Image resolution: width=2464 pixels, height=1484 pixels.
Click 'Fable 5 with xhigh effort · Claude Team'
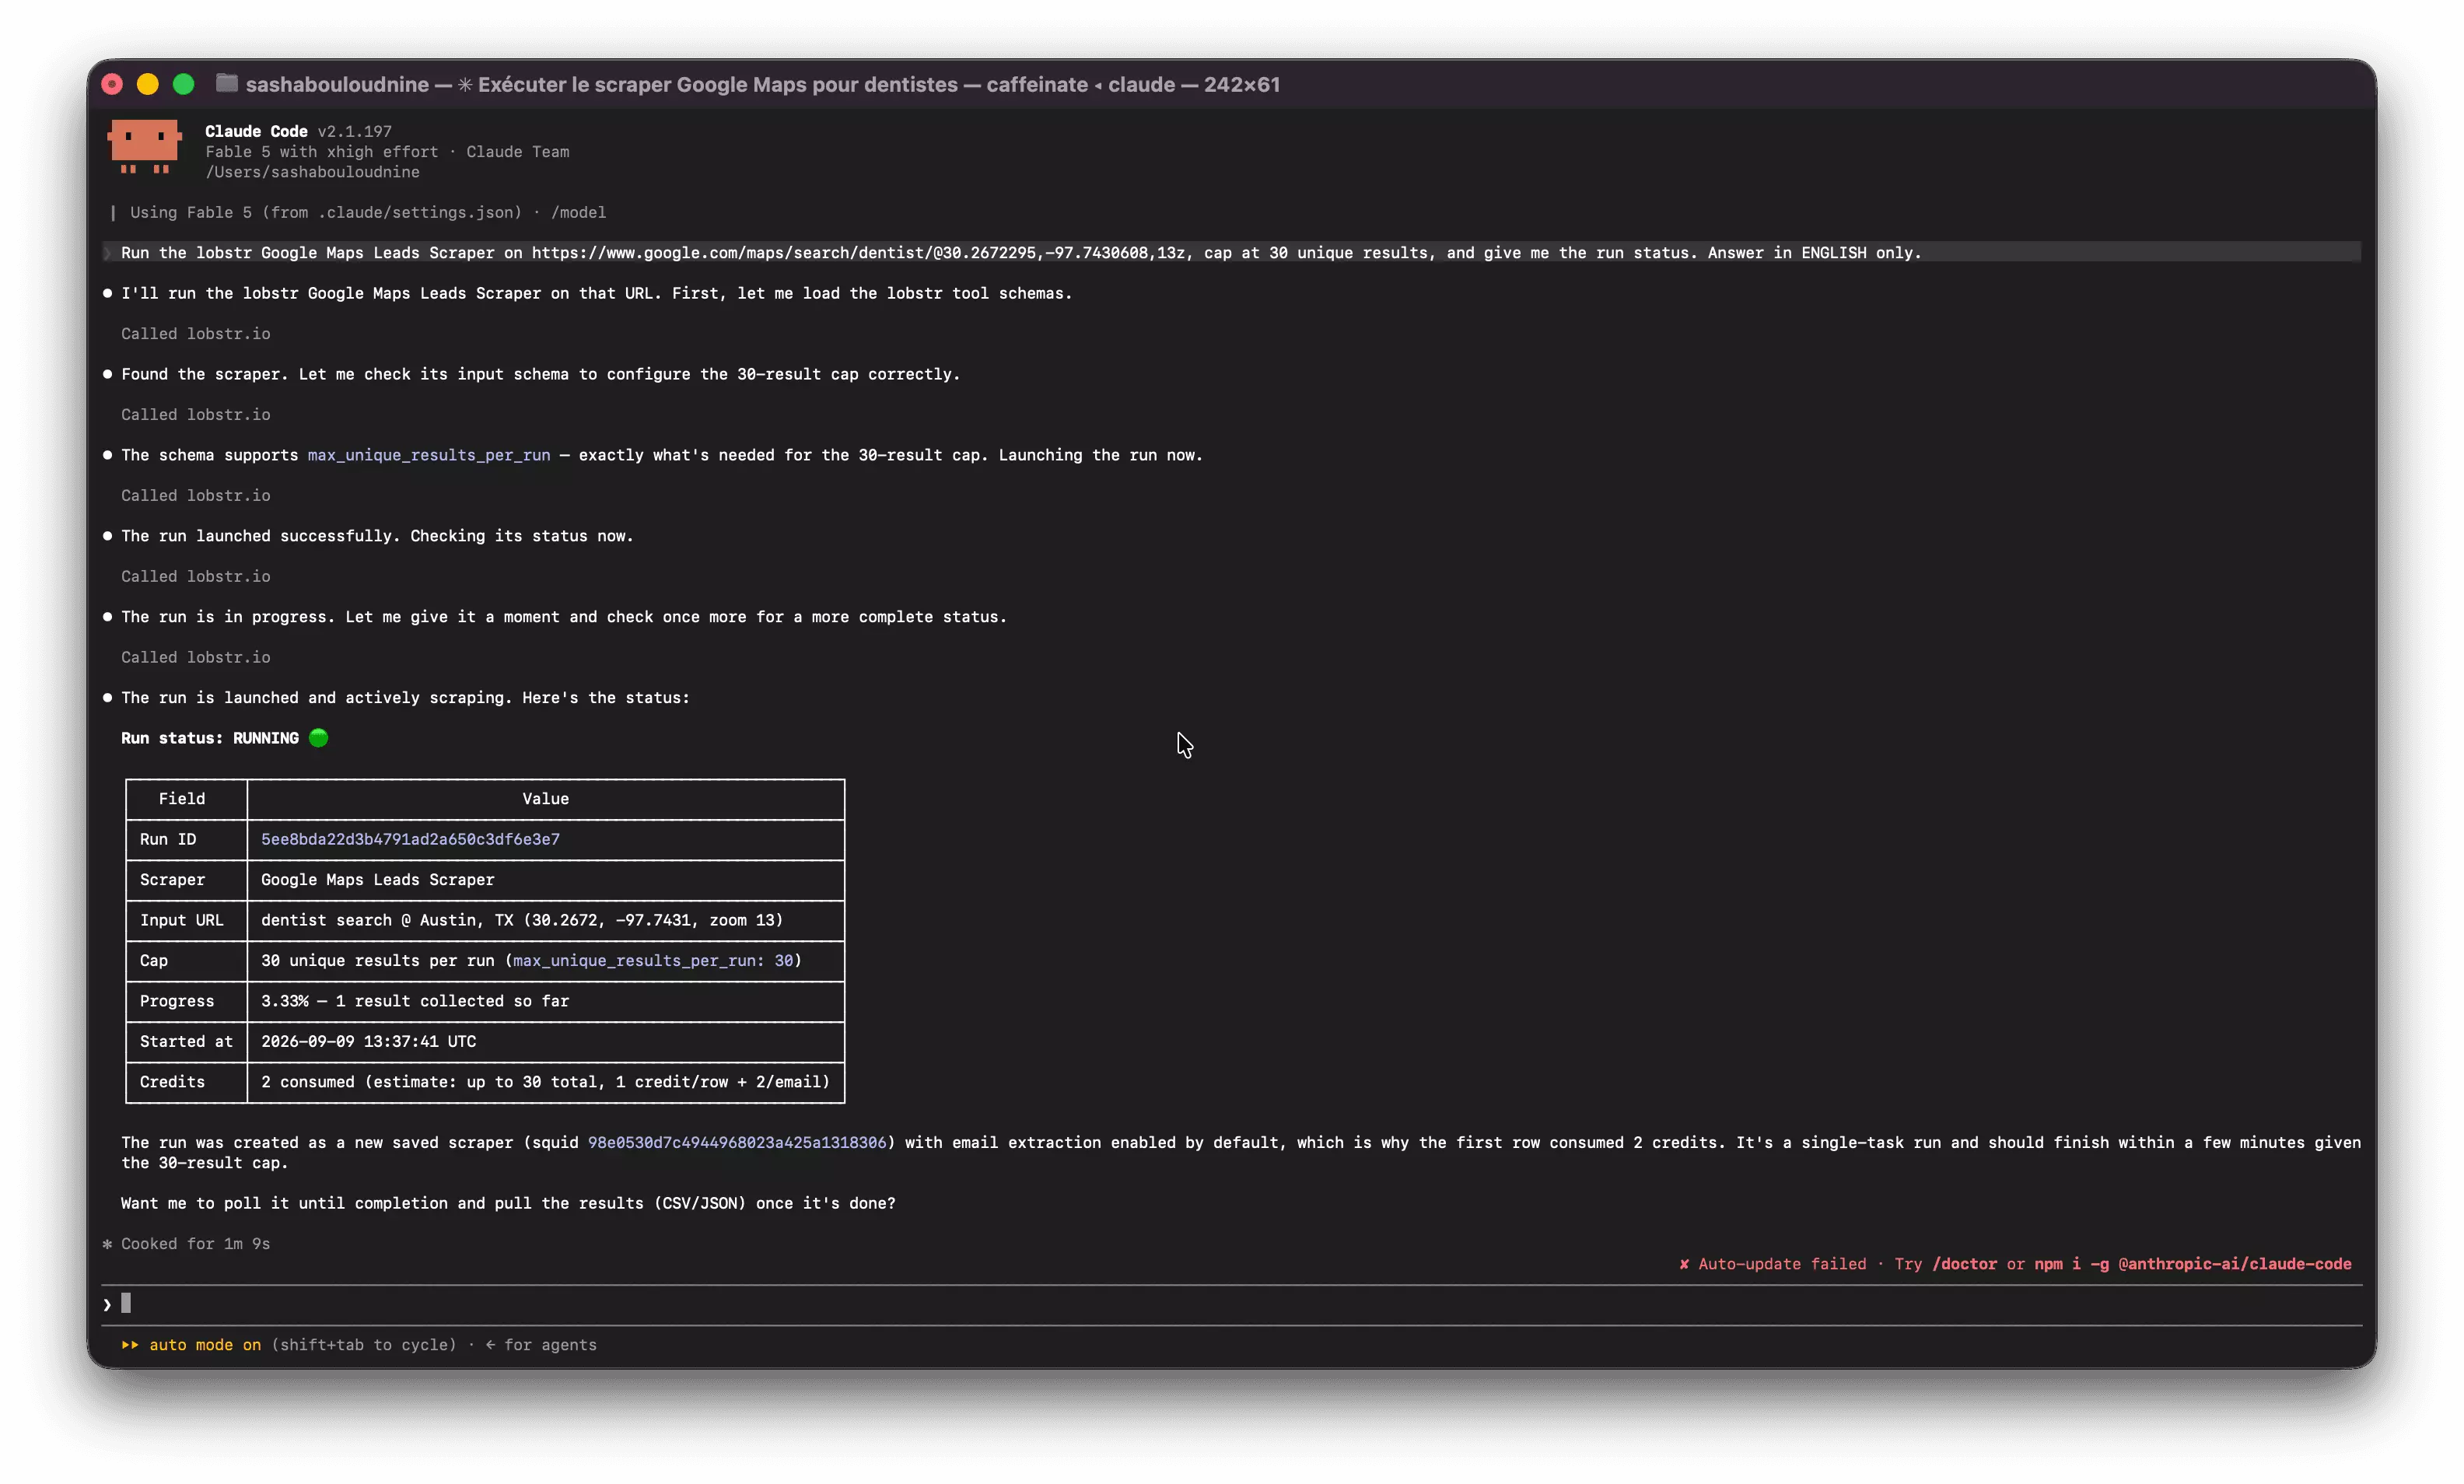click(x=387, y=152)
